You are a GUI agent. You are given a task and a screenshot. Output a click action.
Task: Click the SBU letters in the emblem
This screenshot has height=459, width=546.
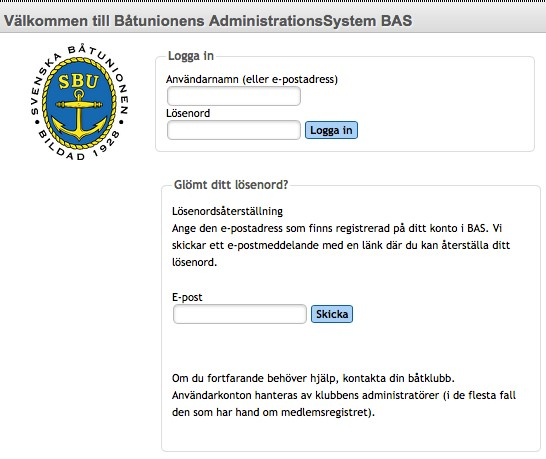click(78, 81)
